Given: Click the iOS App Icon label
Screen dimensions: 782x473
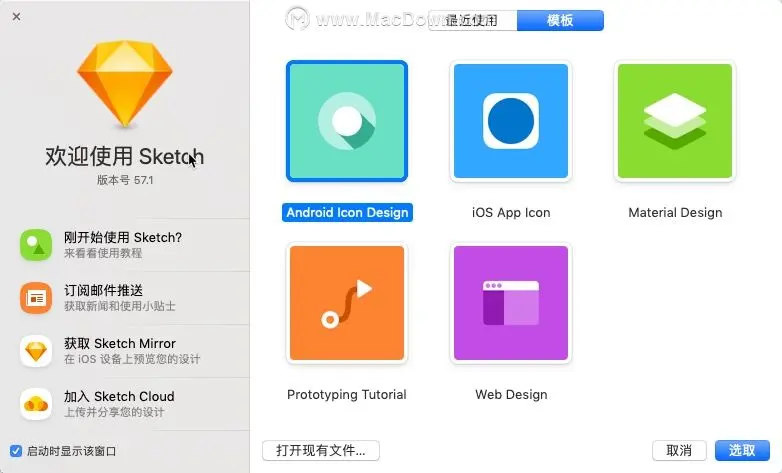Looking at the screenshot, I should pos(511,213).
